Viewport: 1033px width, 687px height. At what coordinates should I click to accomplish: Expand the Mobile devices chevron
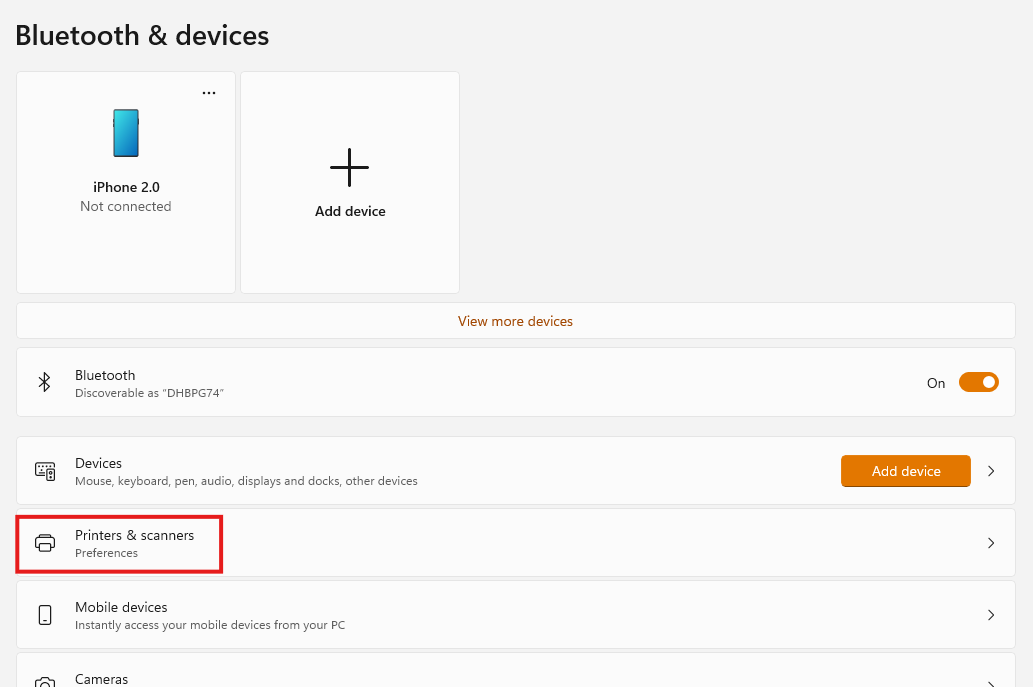(991, 615)
